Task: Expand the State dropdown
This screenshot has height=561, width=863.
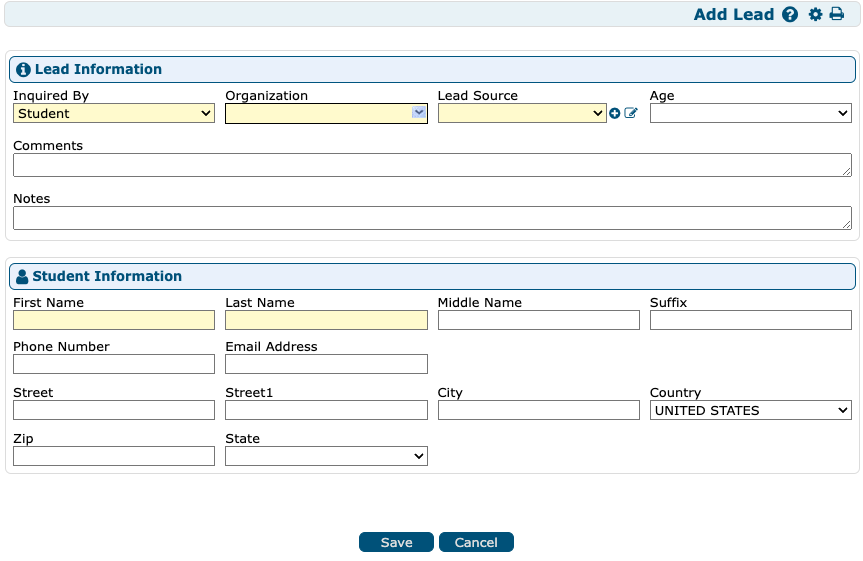Action: coord(326,456)
